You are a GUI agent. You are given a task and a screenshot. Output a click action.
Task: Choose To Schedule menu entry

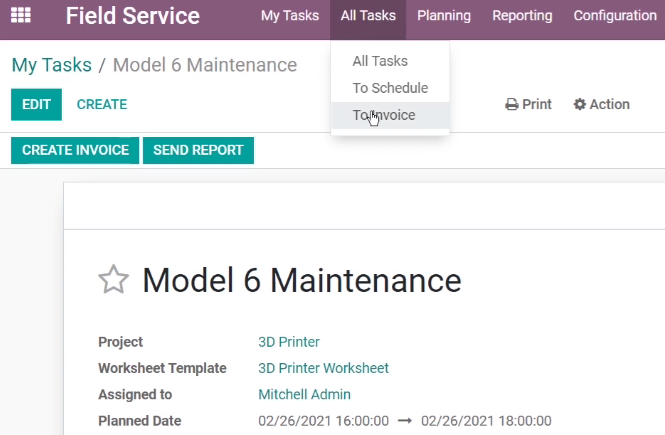point(390,88)
